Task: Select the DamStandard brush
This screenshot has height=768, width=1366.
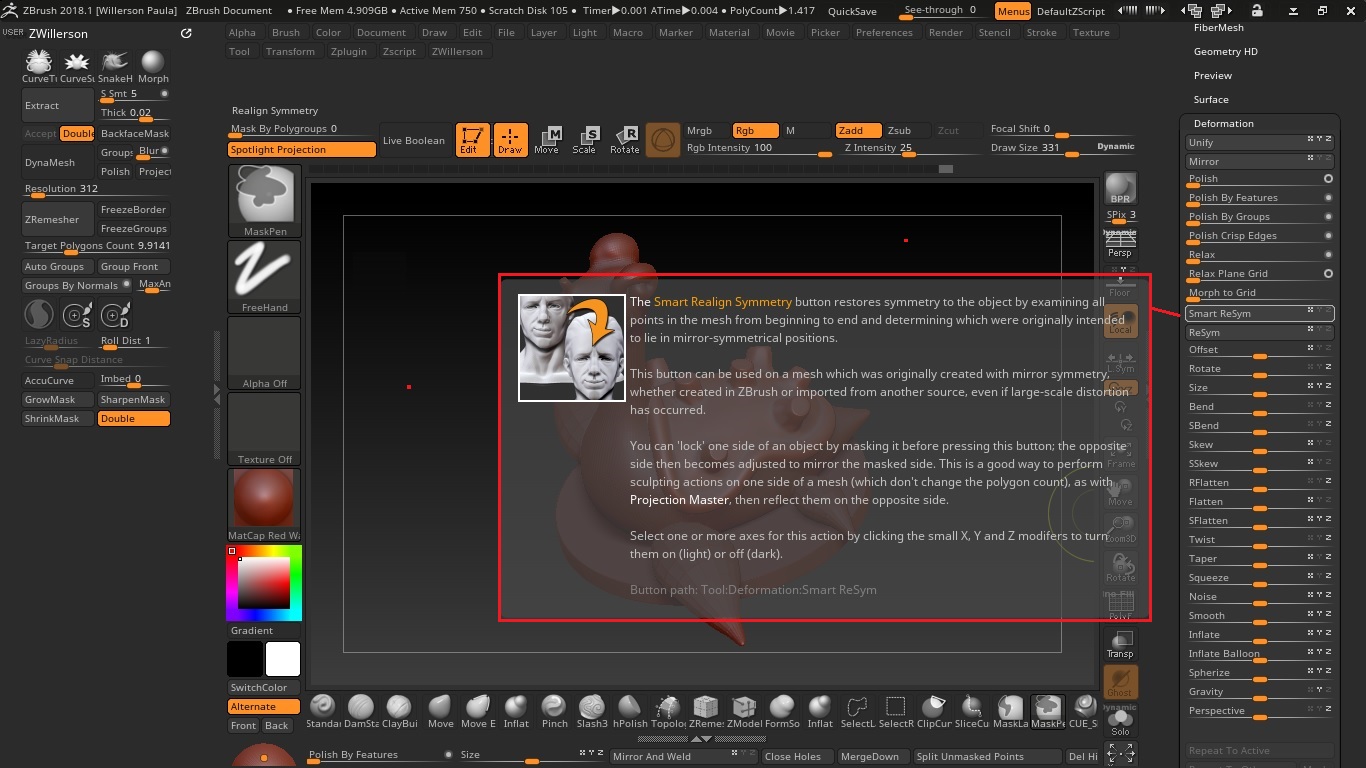Action: pos(361,710)
